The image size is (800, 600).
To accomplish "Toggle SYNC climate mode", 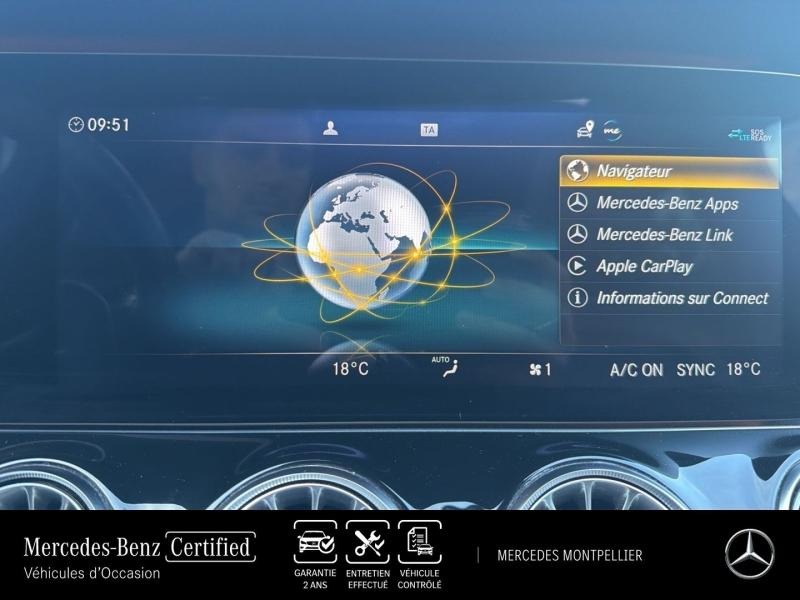I will point(695,370).
